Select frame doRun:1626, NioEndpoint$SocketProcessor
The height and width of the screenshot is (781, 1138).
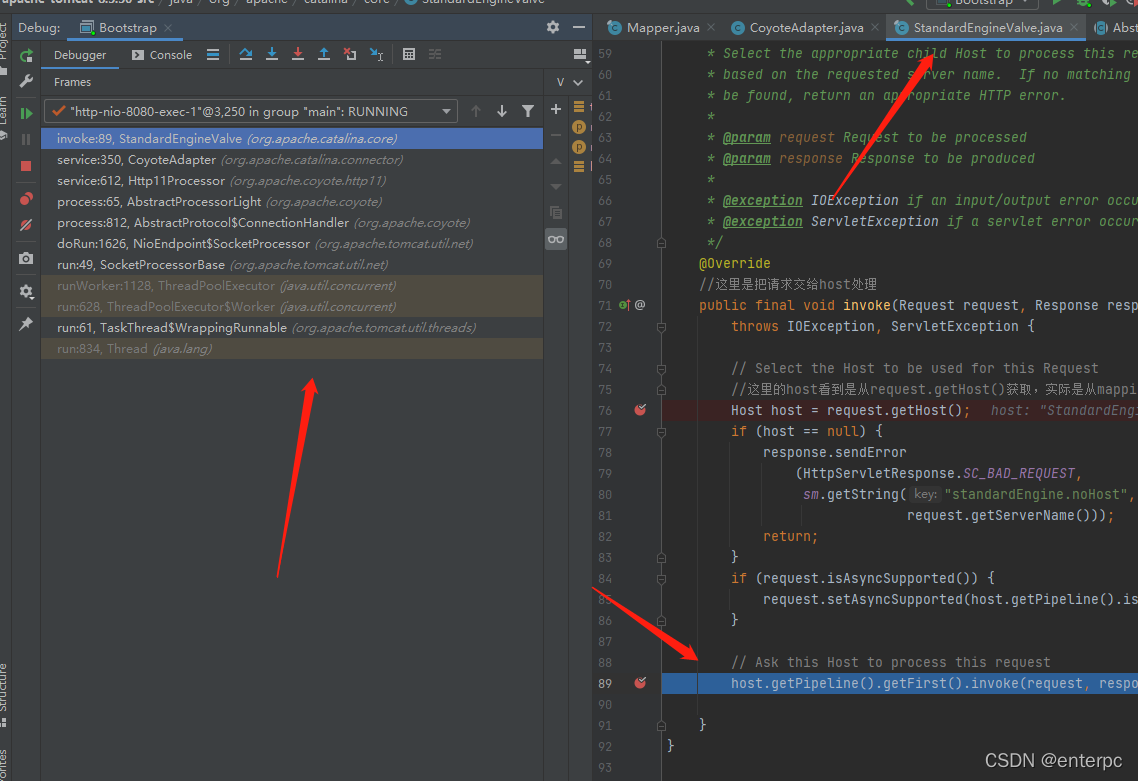click(292, 244)
